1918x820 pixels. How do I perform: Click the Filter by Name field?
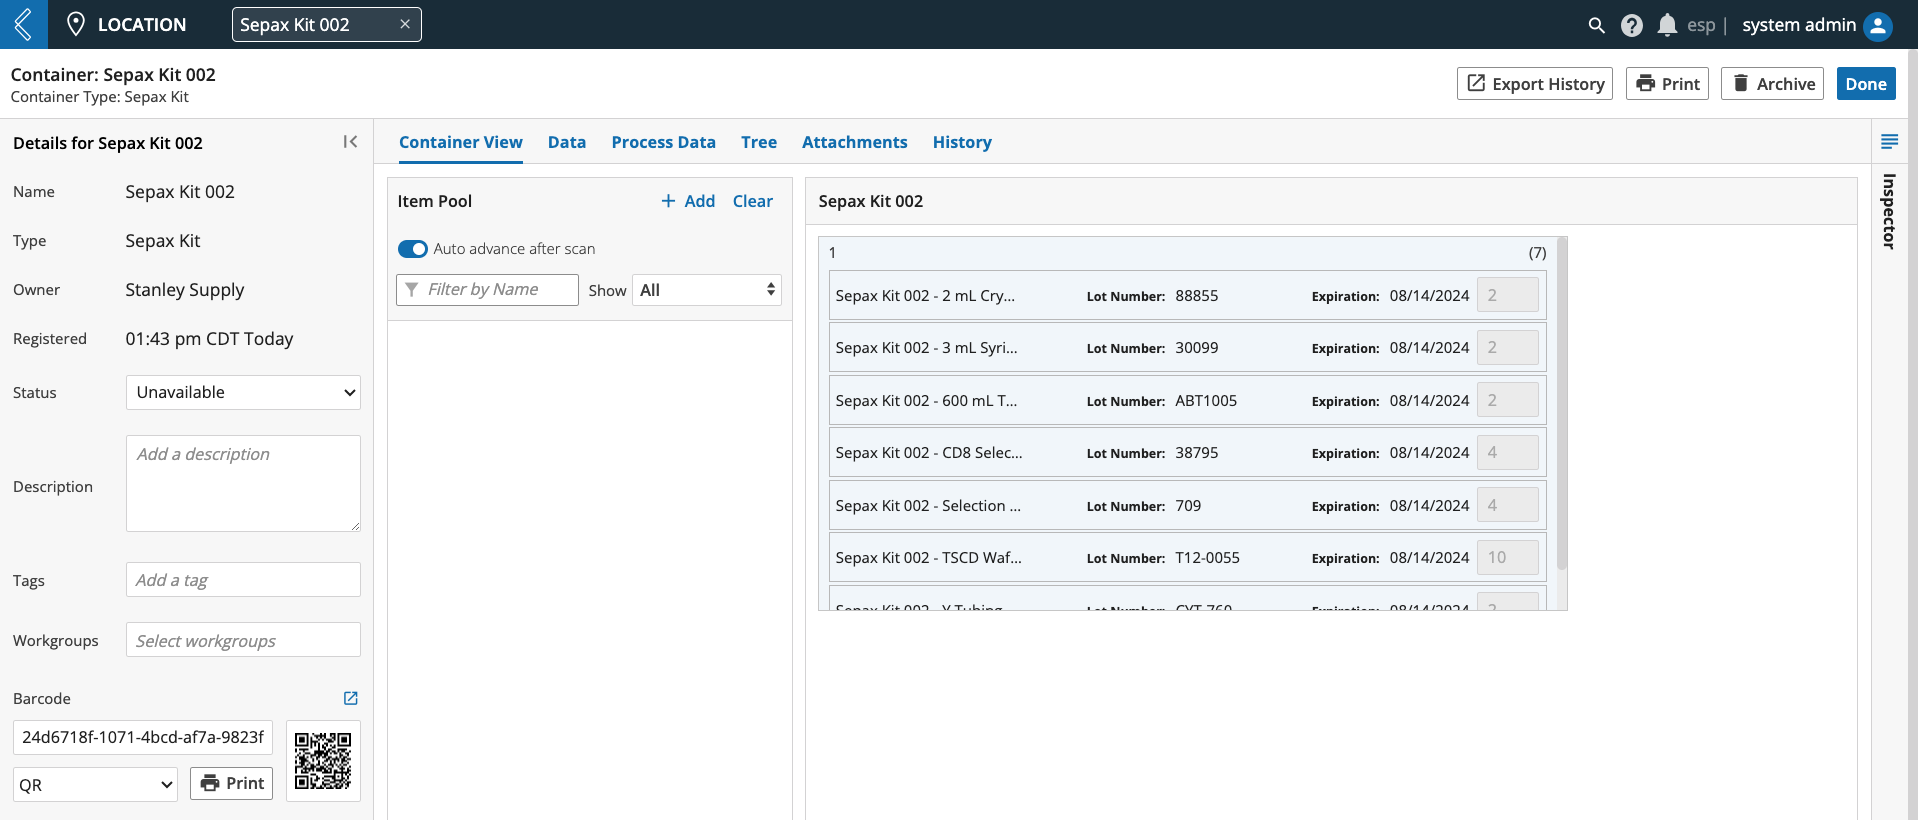tap(488, 289)
